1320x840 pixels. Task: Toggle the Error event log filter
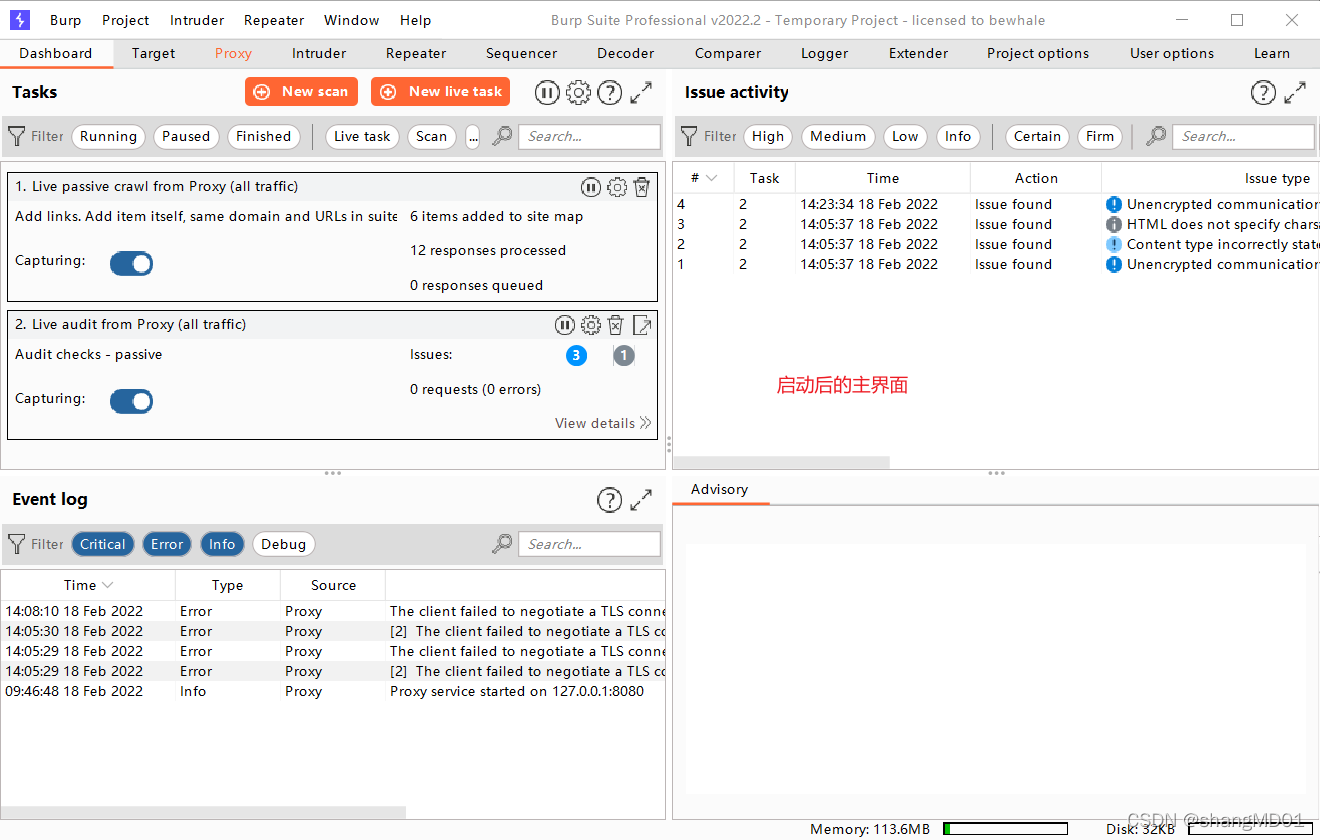[167, 544]
